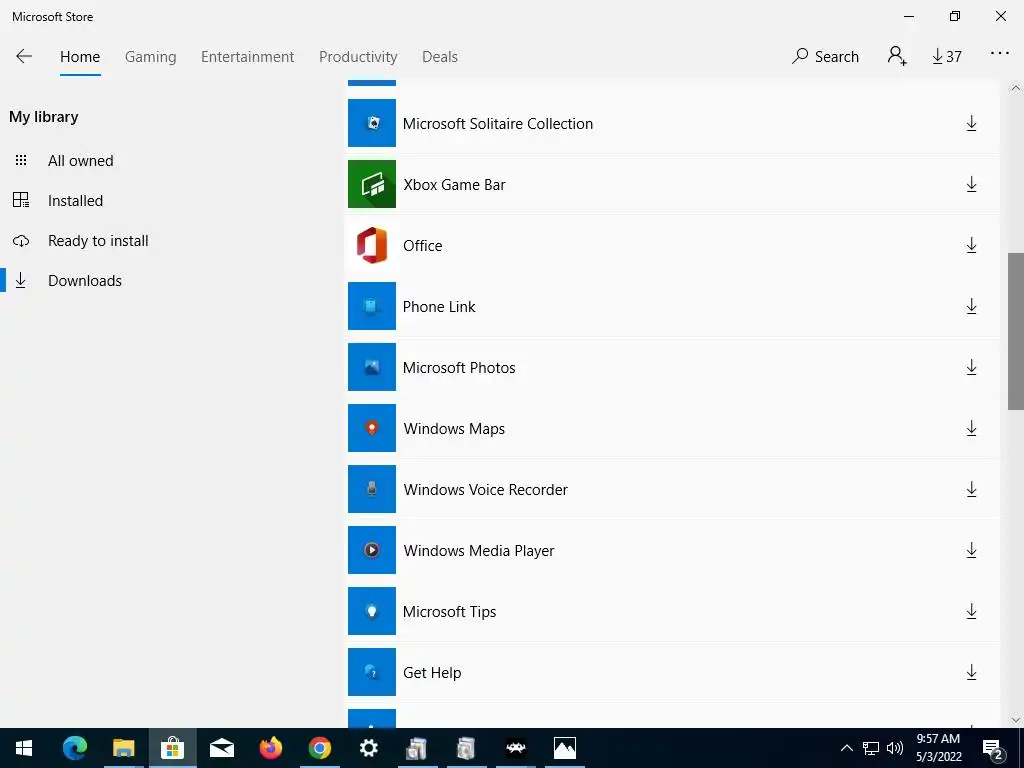Viewport: 1024px width, 768px height.
Task: Open the Microsoft Photos app tile
Action: pos(372,367)
